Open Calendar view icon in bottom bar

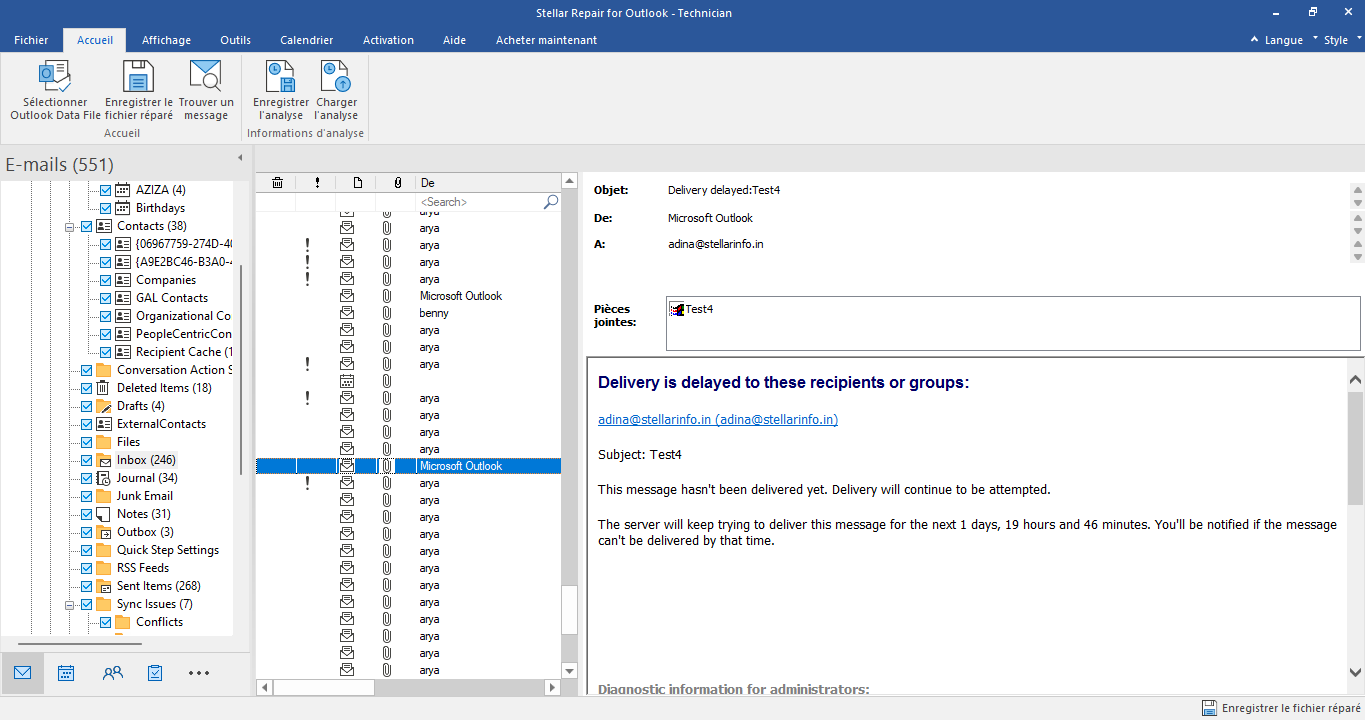(66, 673)
